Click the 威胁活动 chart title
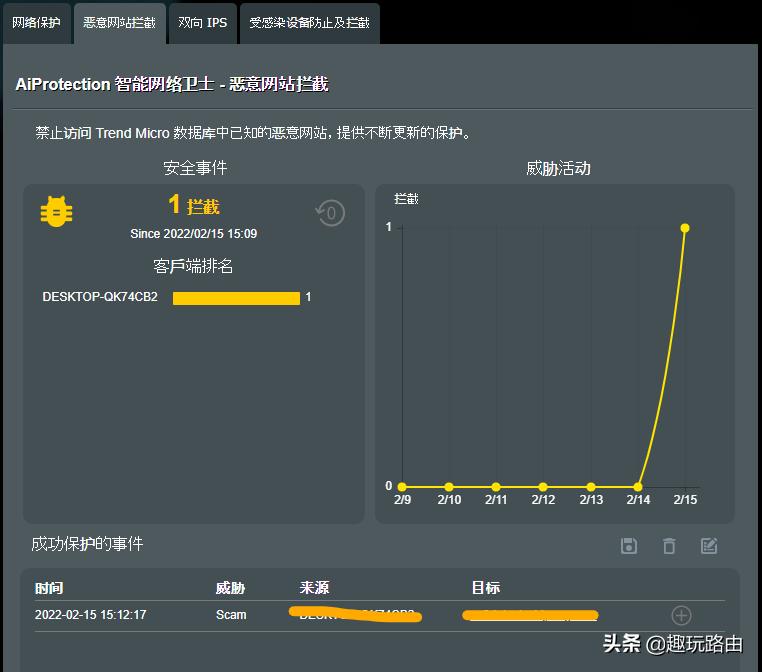 (x=558, y=168)
